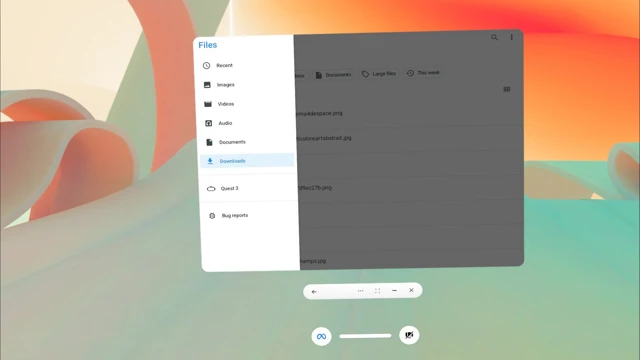Screen dimensions: 640x360
Task: Click the camera capture button
Action: pos(409,335)
